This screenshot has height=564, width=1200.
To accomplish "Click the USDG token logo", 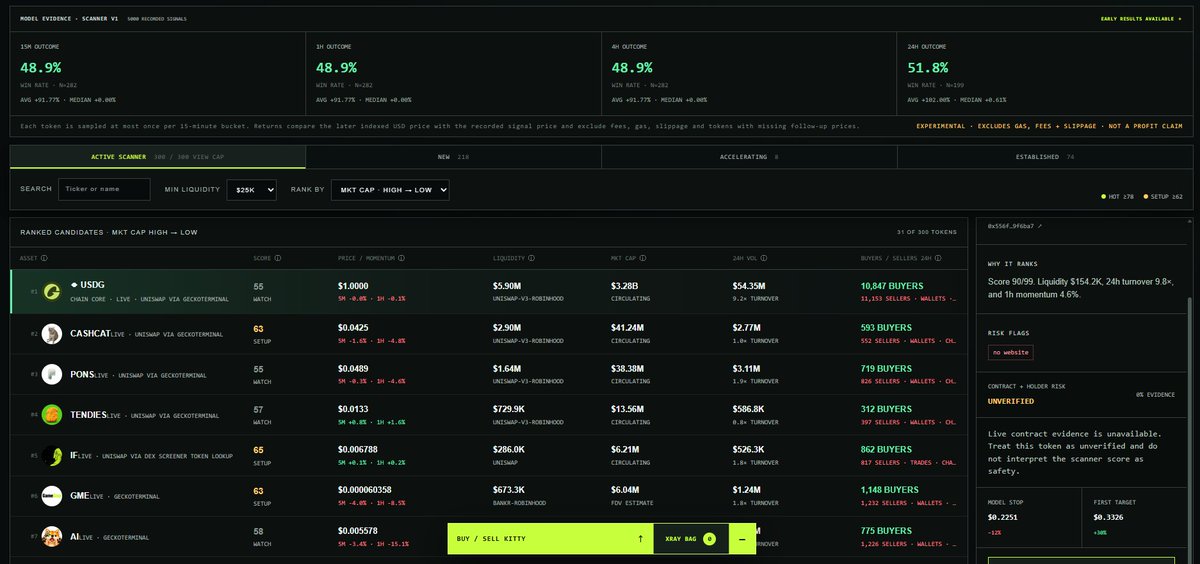I will [x=50, y=292].
